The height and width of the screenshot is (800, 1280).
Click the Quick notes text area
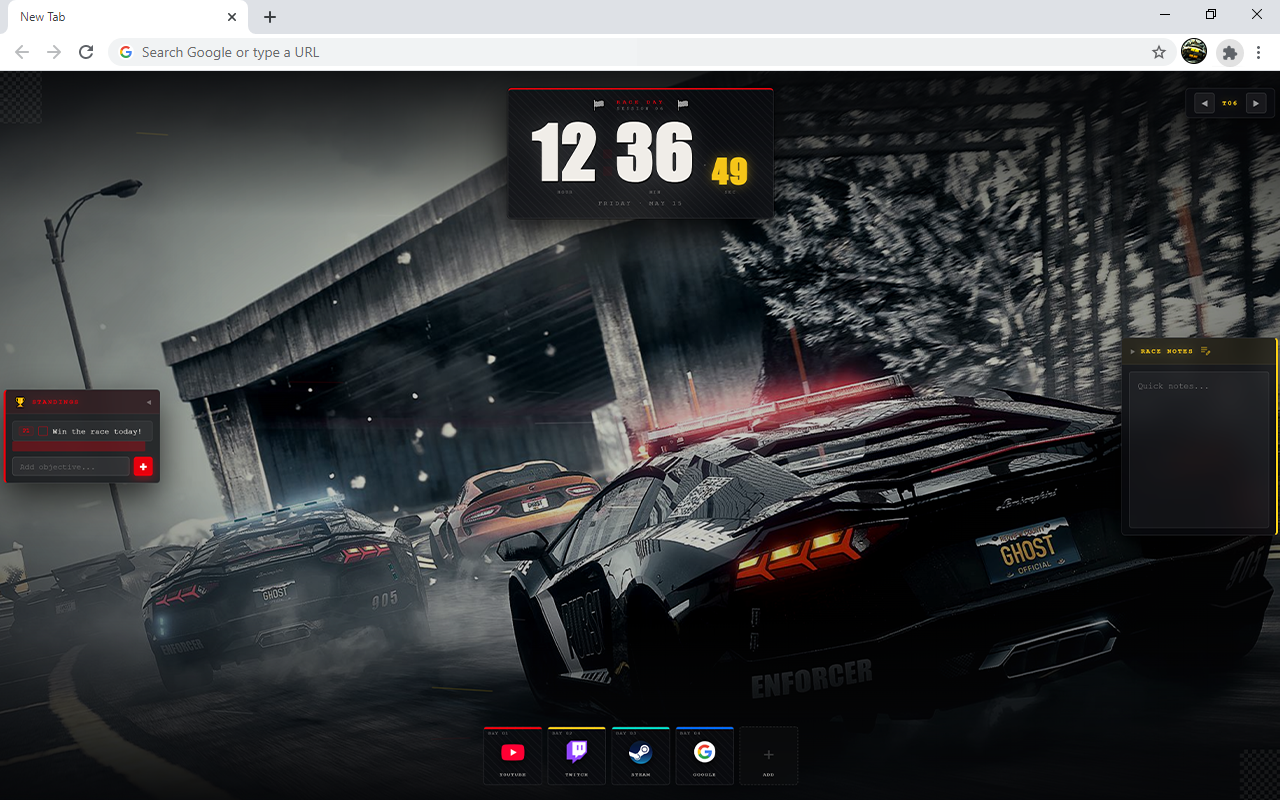tap(1199, 450)
